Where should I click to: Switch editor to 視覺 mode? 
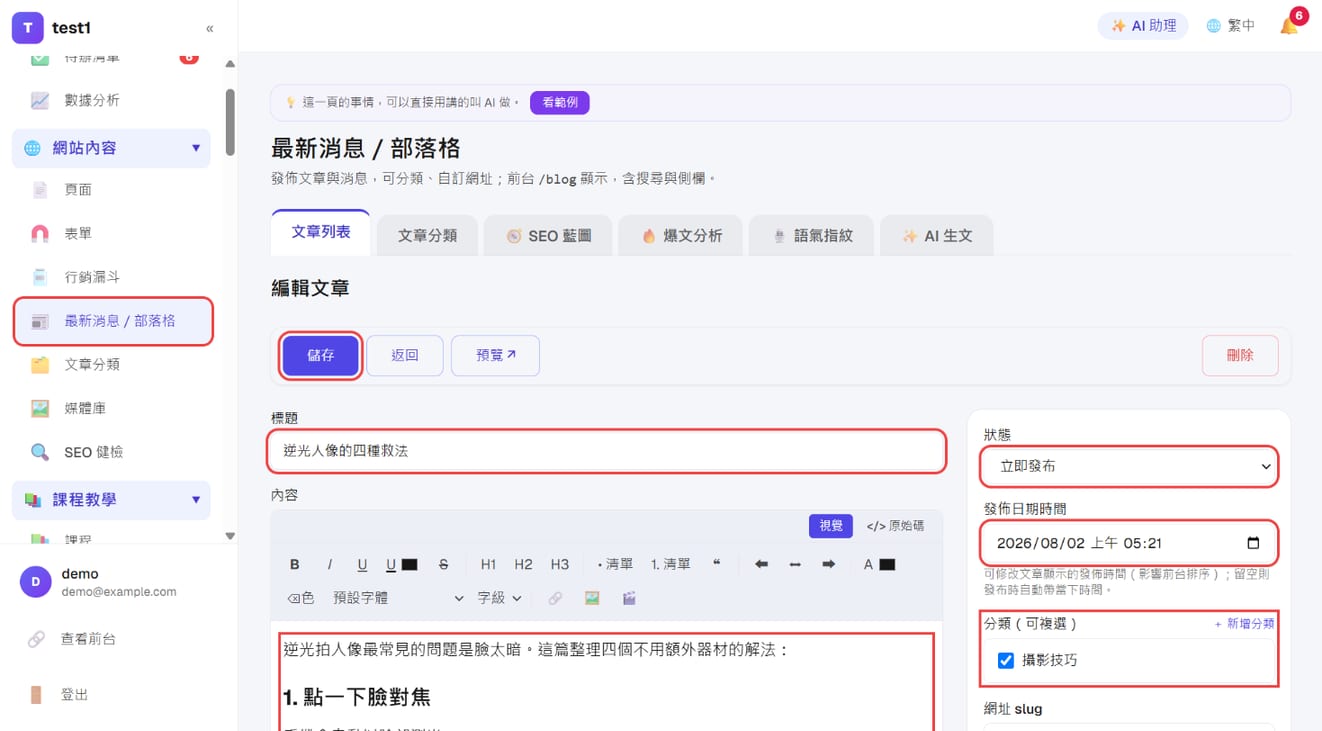[x=831, y=525]
